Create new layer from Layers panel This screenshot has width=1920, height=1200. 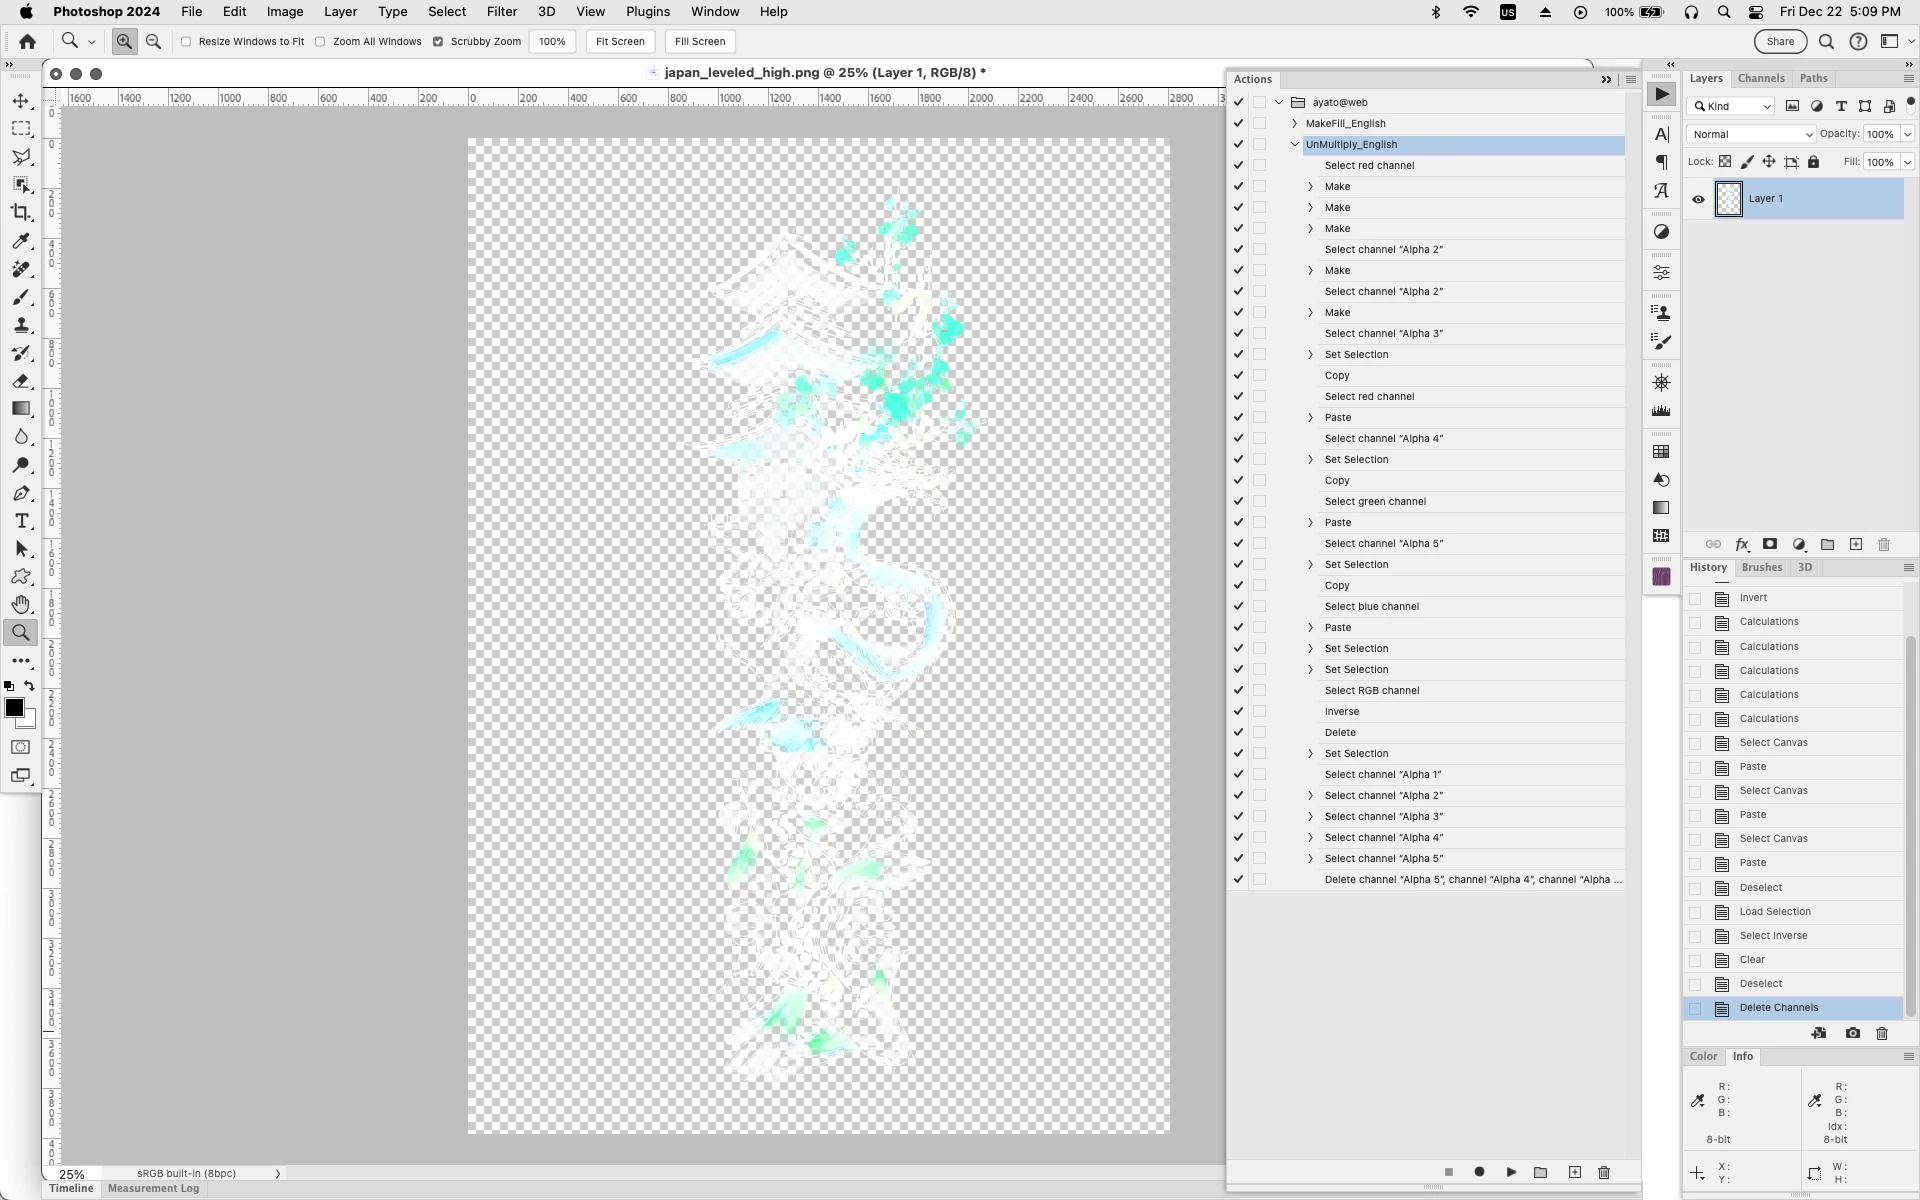[x=1856, y=544]
